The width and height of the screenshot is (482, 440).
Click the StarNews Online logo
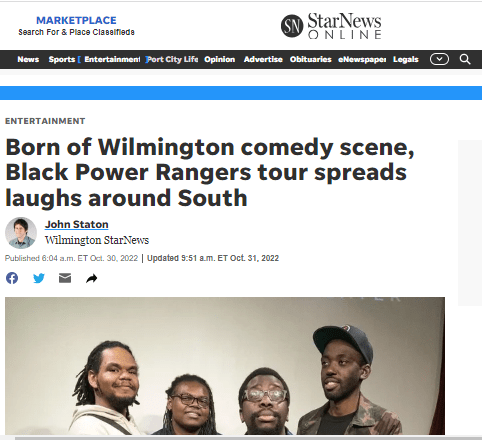(x=331, y=26)
